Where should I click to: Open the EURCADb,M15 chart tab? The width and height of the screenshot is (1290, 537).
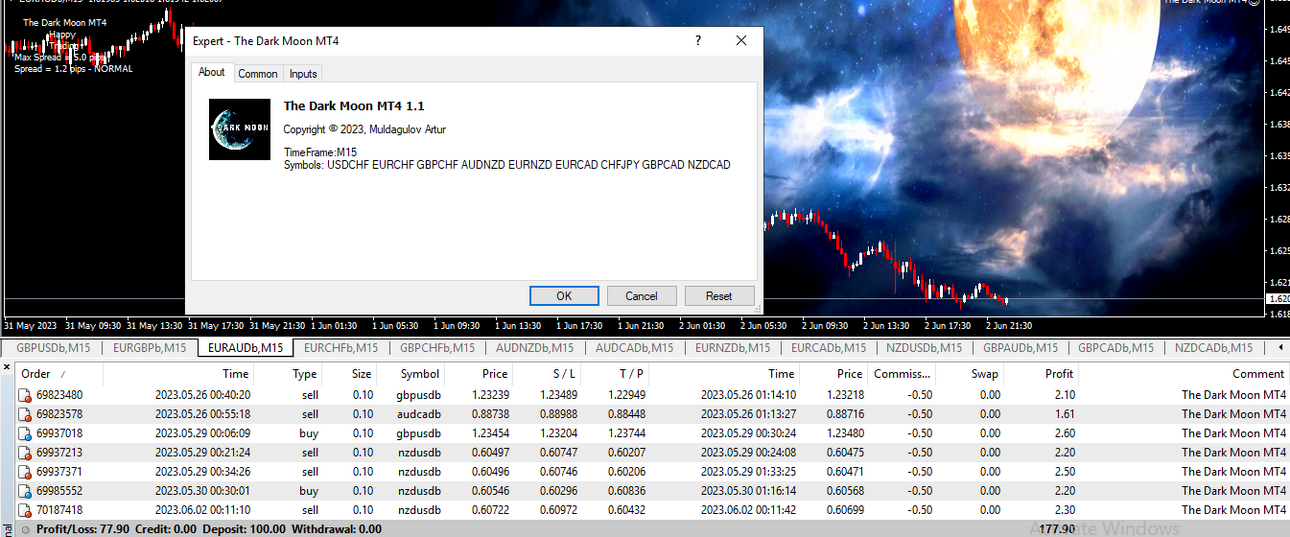(829, 348)
